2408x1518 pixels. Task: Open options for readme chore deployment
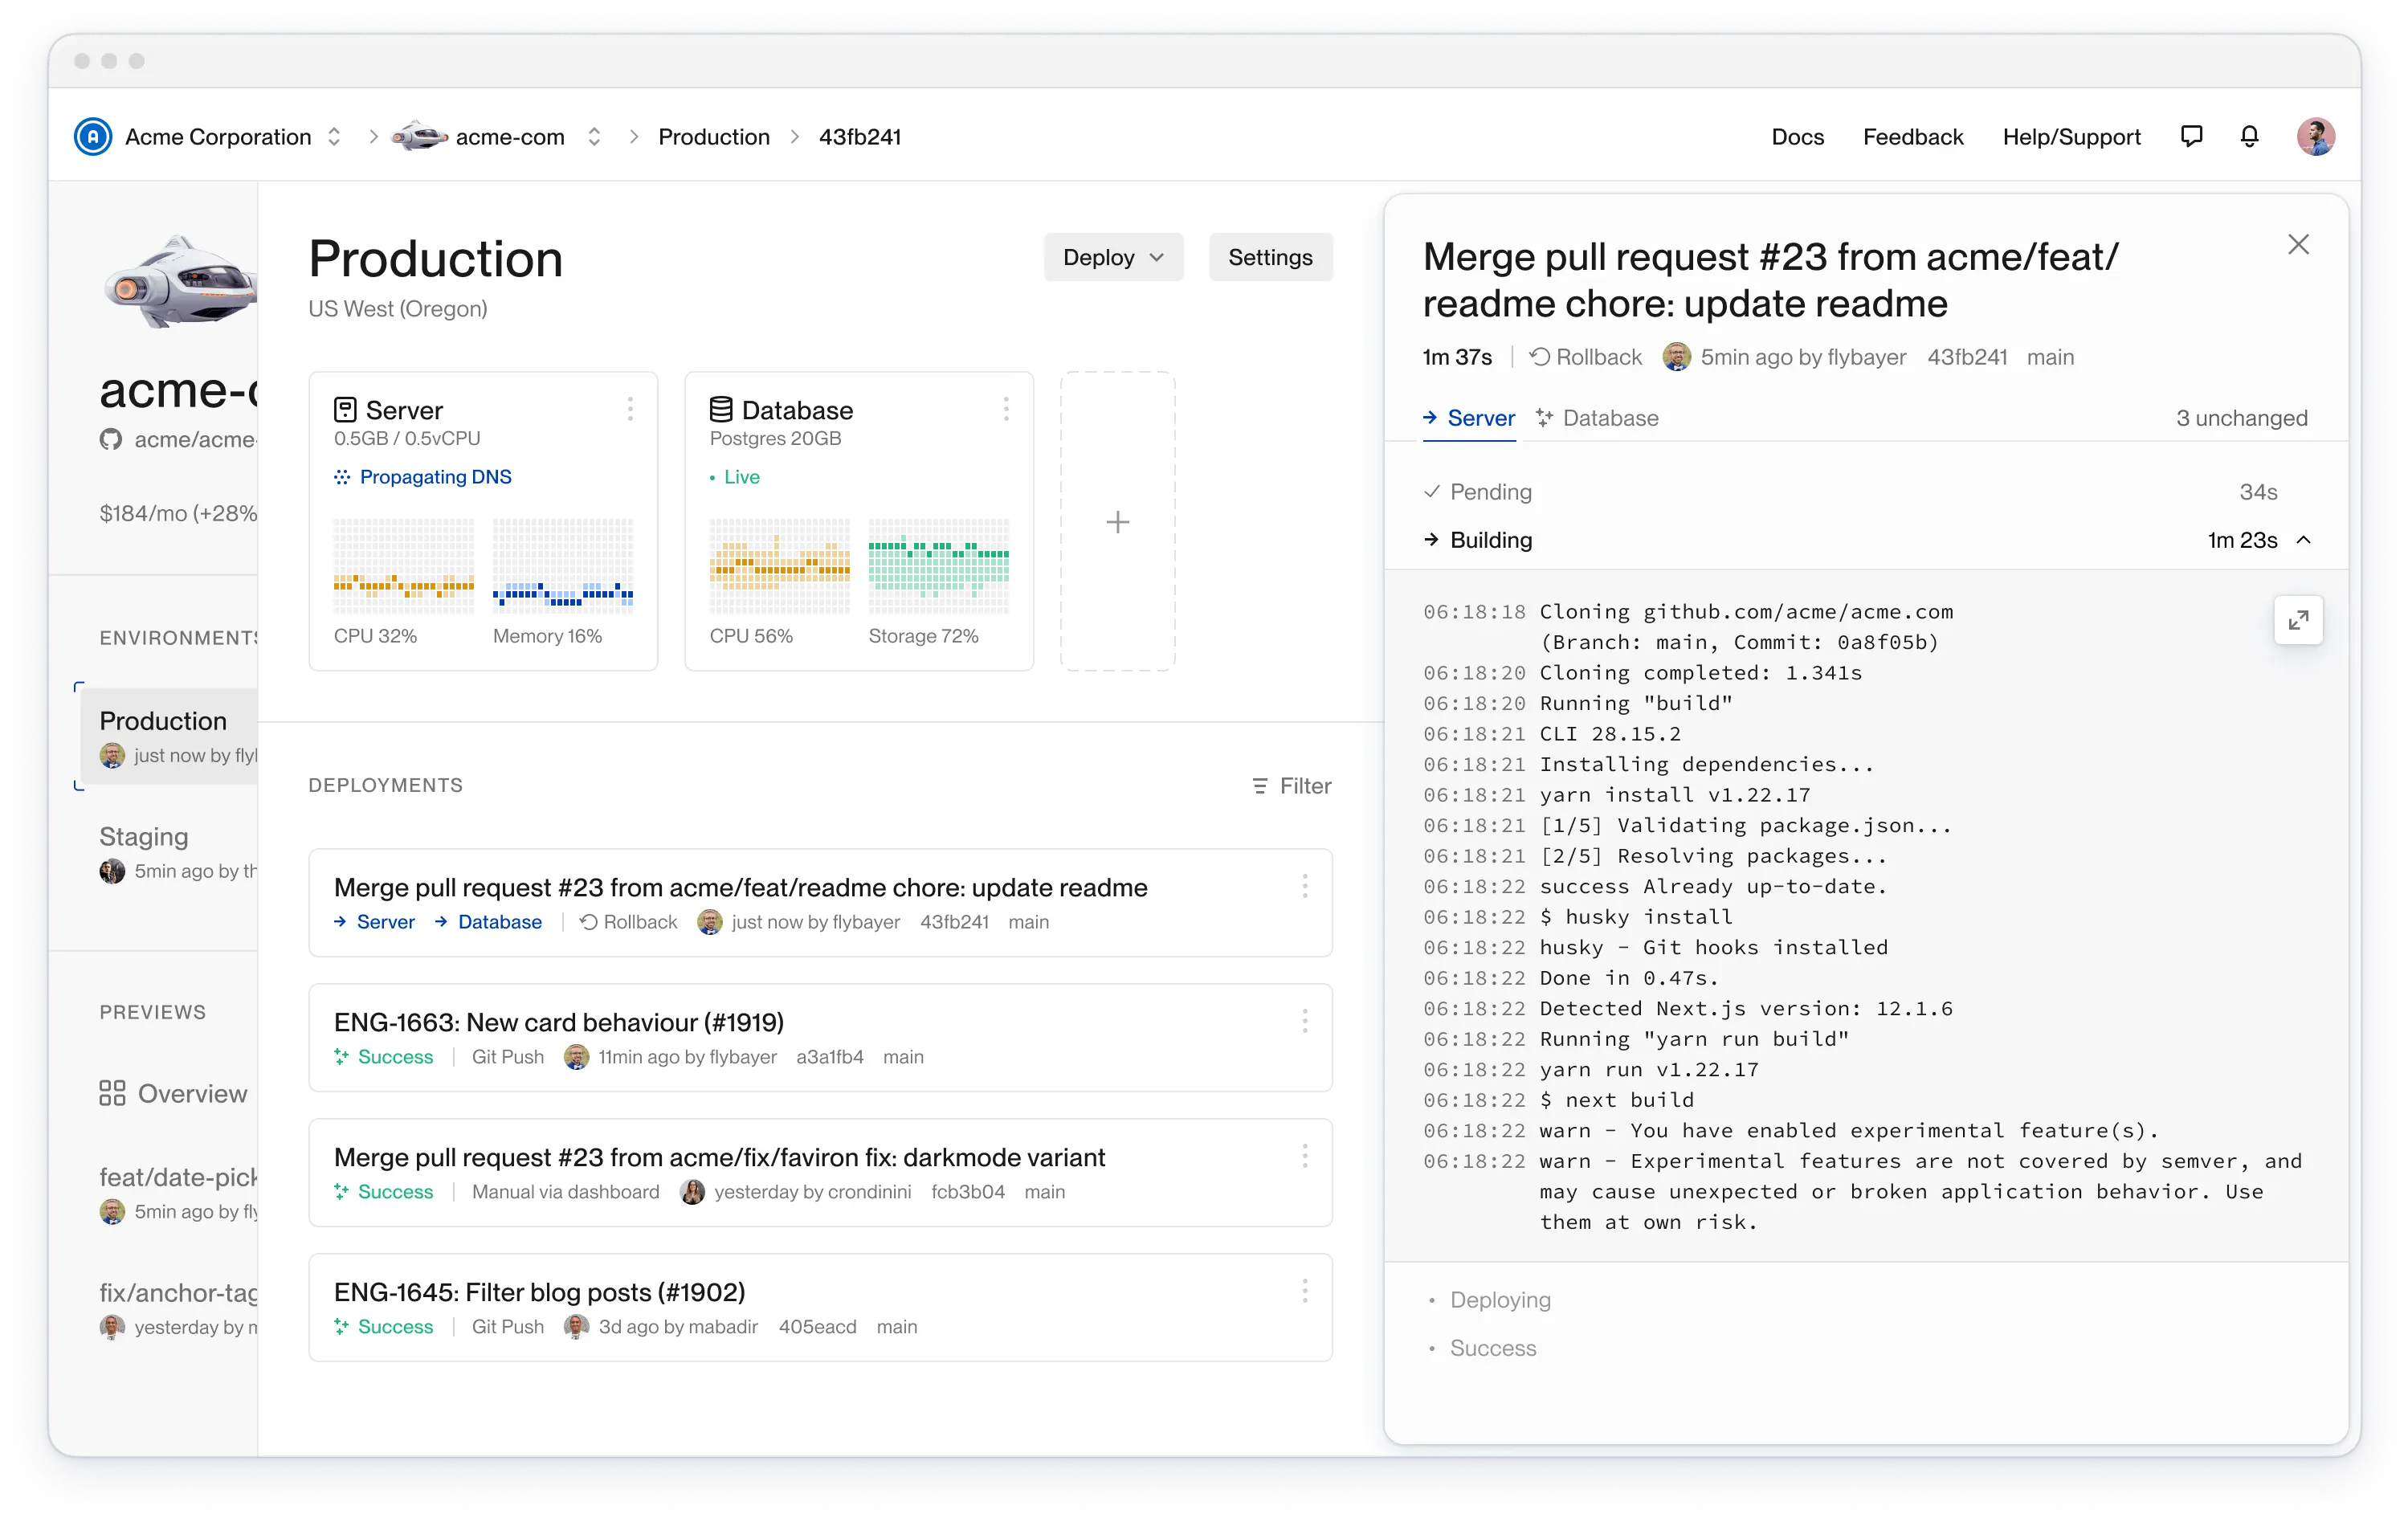coord(1305,886)
